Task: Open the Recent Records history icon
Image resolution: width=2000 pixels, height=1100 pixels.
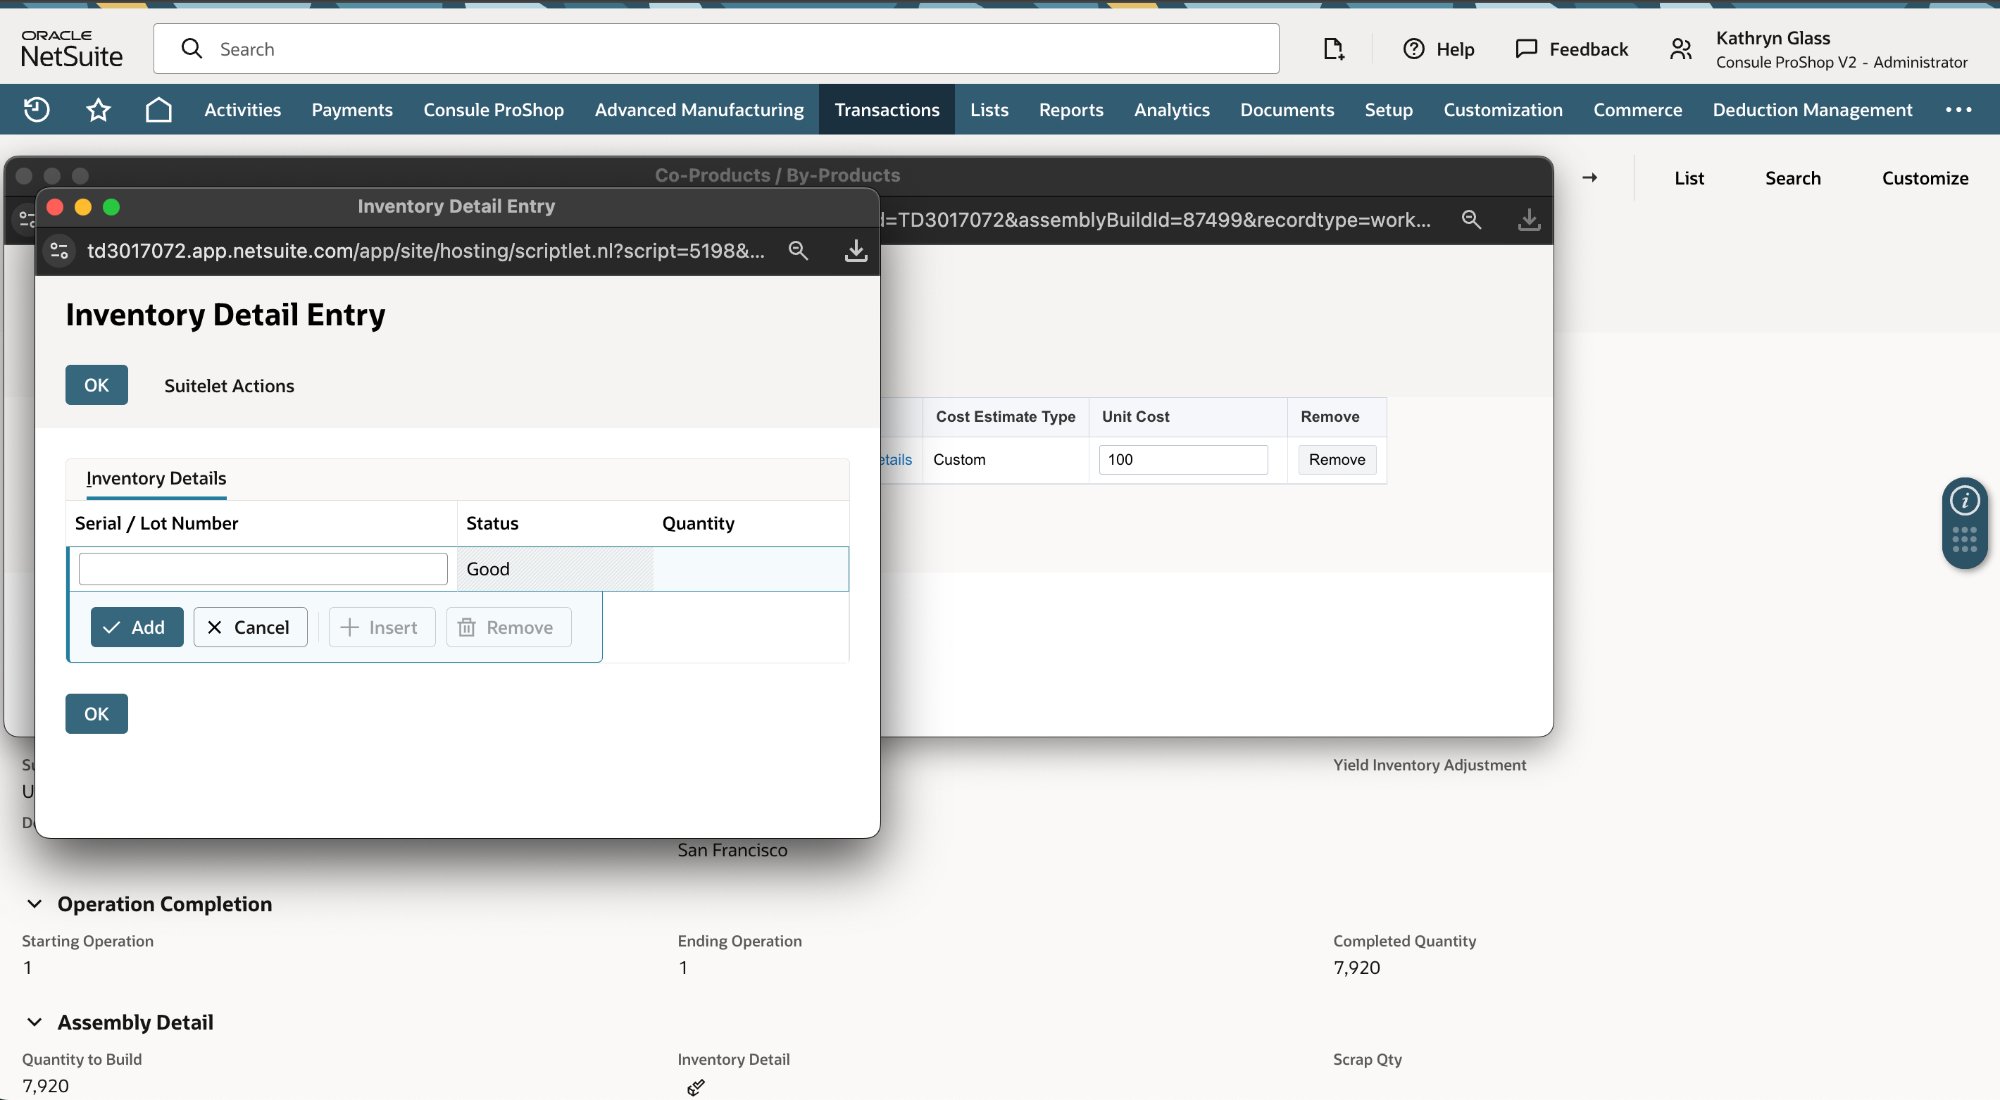Action: click(37, 109)
